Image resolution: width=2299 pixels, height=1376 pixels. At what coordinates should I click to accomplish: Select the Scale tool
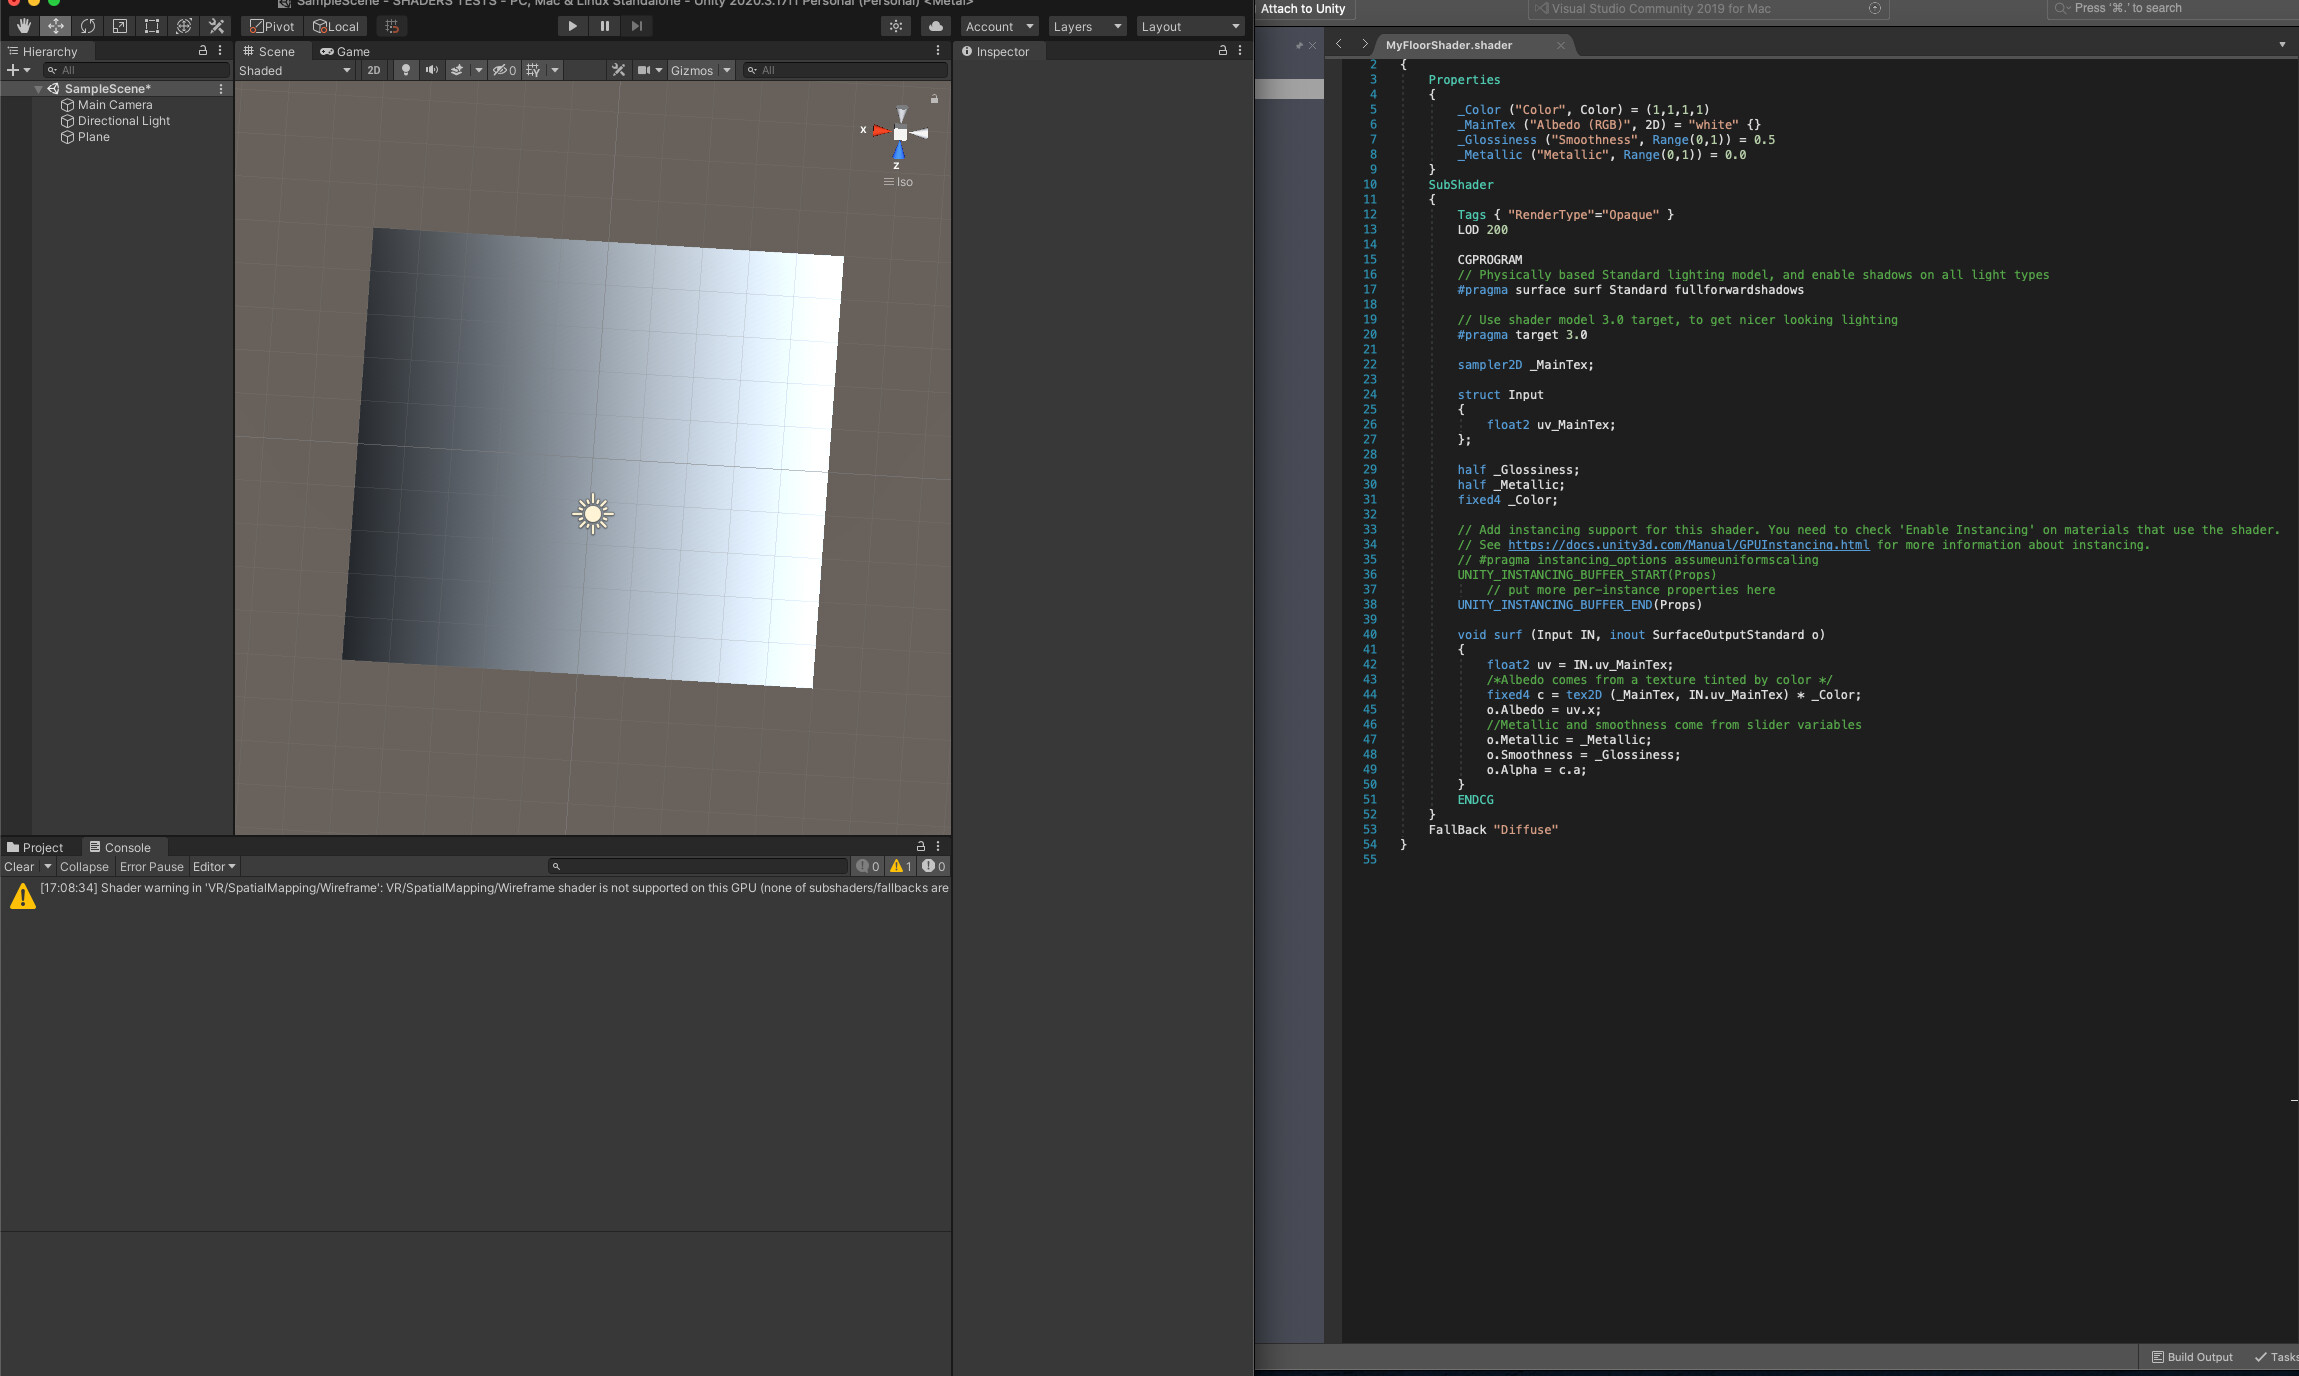click(x=120, y=26)
